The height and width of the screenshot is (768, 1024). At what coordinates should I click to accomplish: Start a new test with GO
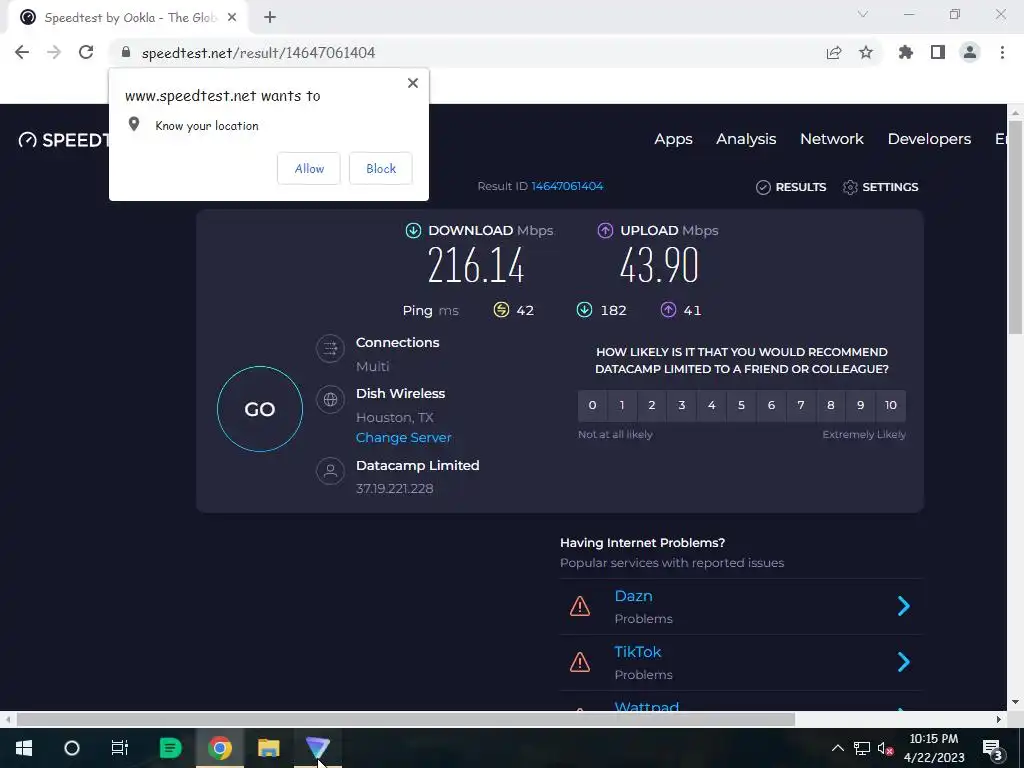tap(260, 409)
